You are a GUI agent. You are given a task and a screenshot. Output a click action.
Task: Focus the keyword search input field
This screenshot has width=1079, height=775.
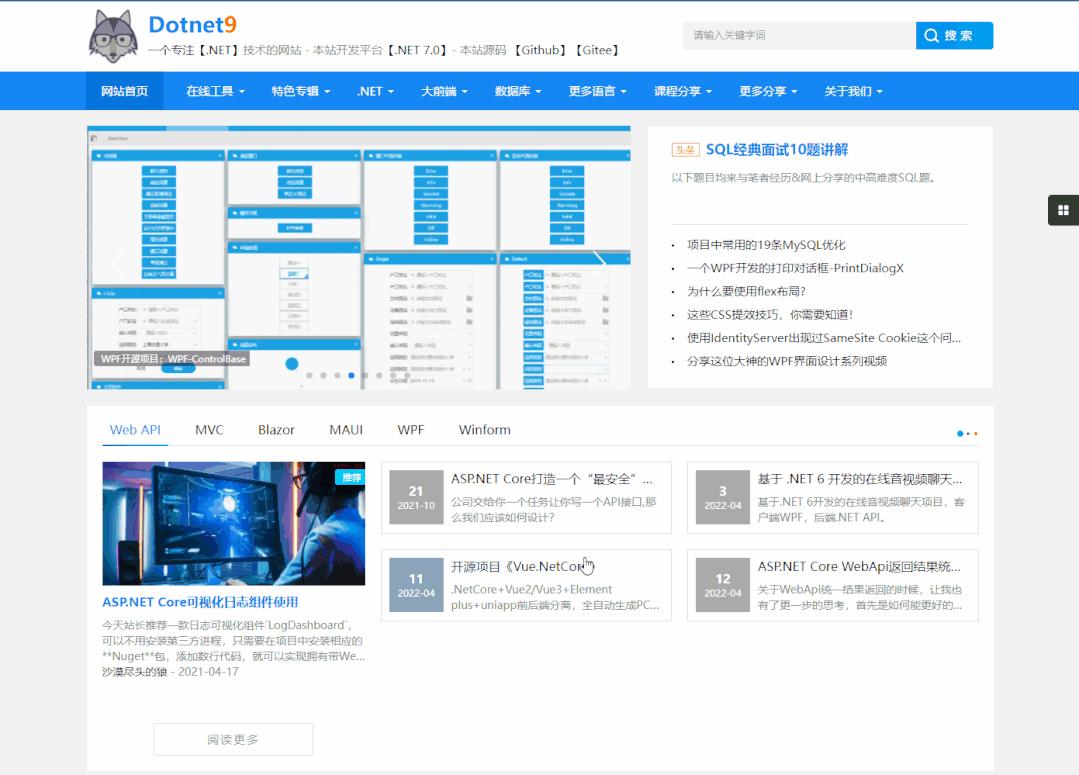point(799,36)
